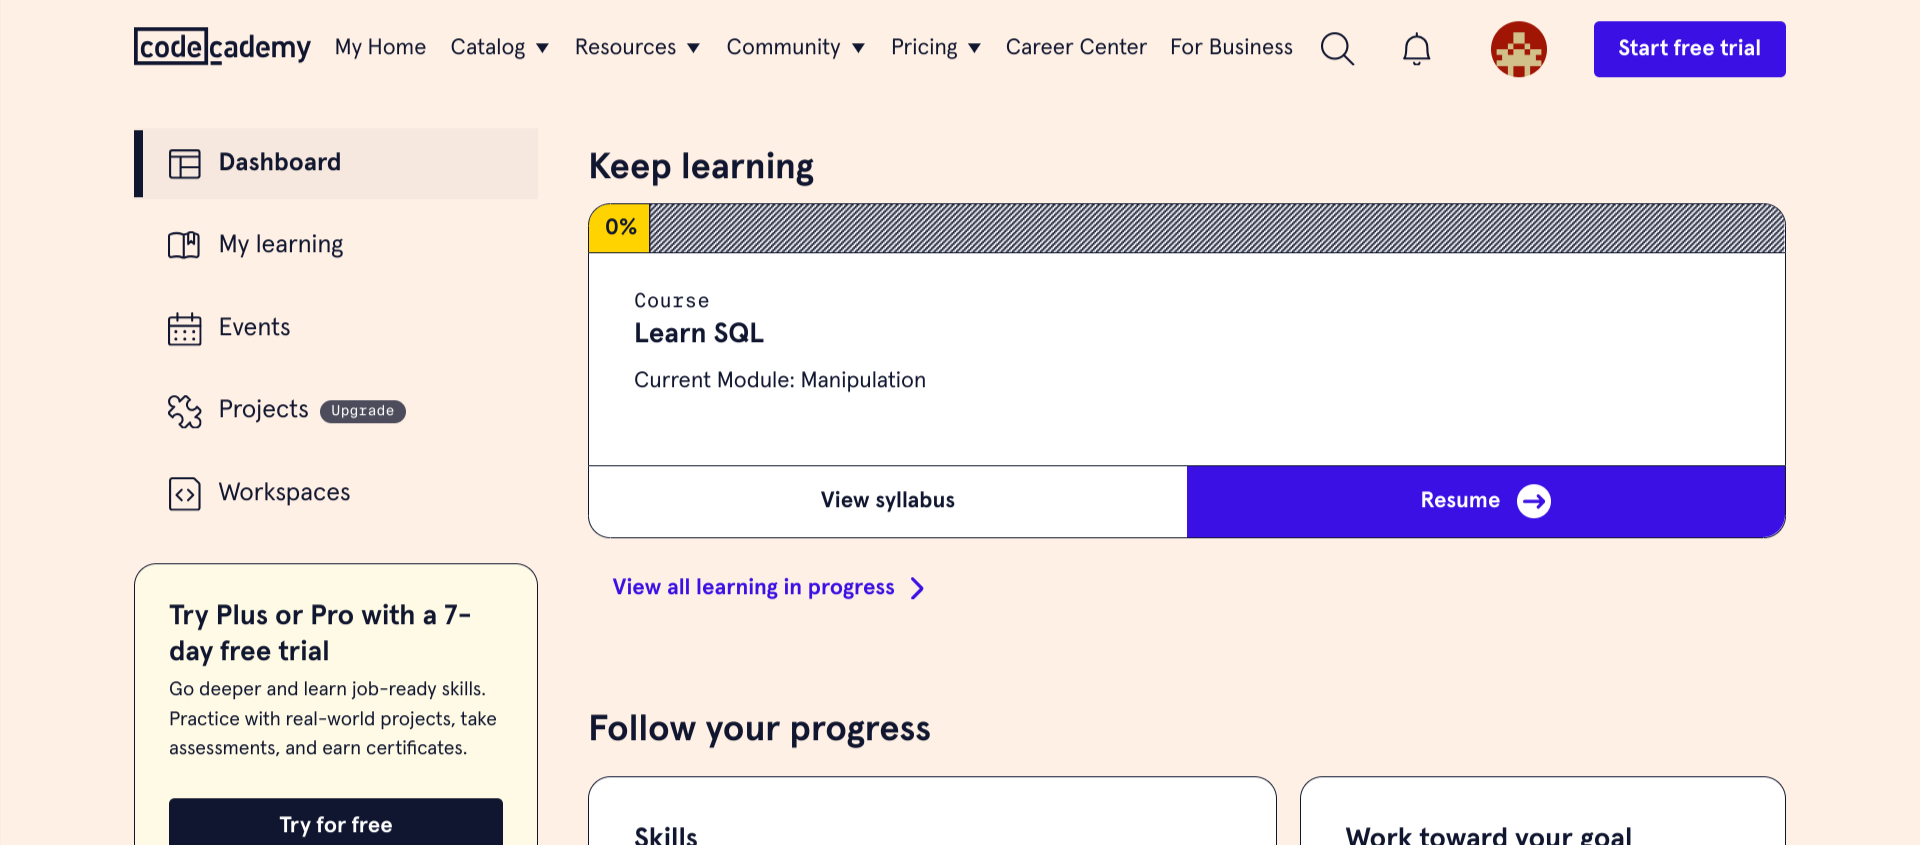Click the Projects puzzle icon
Screen dimensions: 1920x845
[x=185, y=410]
